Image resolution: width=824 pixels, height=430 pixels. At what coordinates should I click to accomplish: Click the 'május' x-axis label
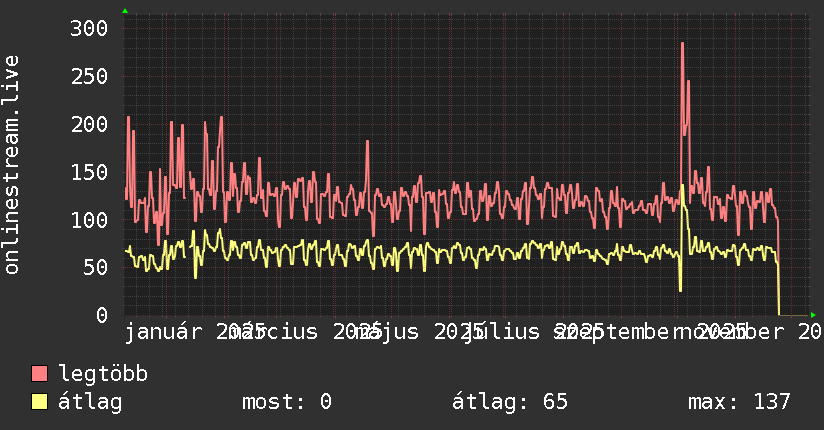(387, 332)
